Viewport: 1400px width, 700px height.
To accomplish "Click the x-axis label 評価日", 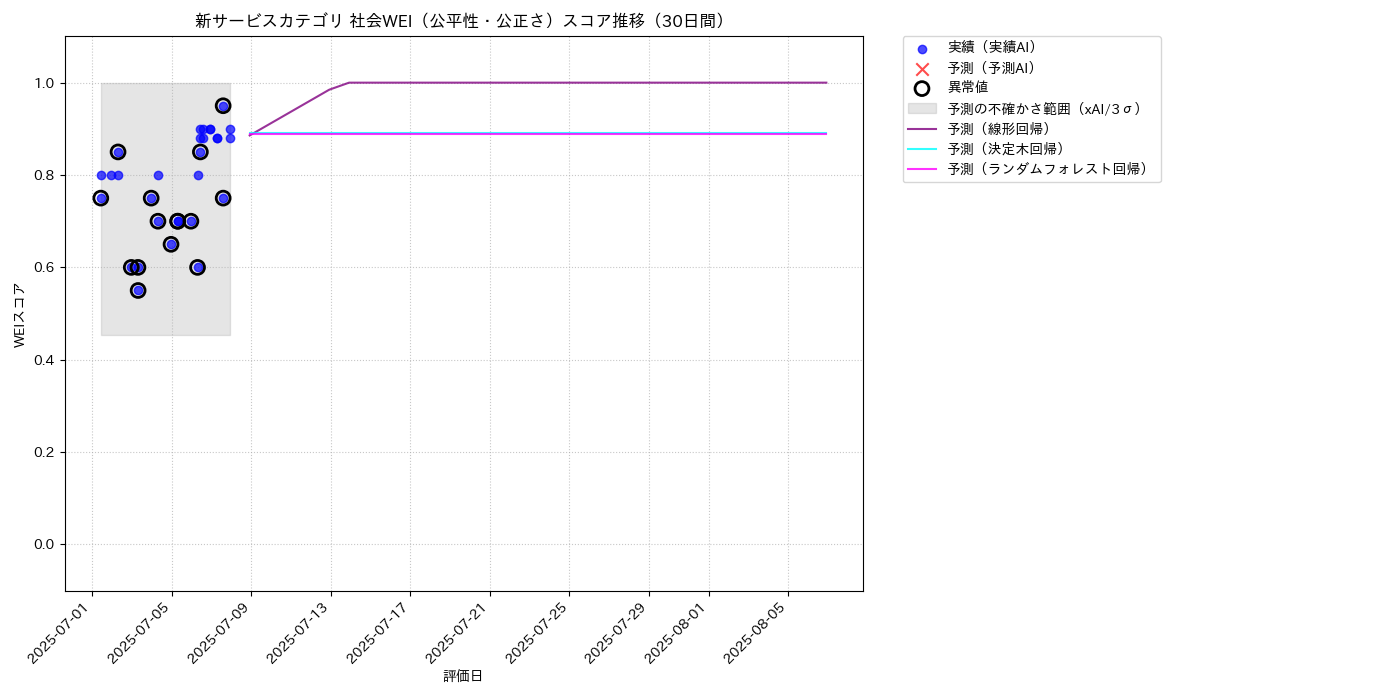I will click(x=463, y=676).
